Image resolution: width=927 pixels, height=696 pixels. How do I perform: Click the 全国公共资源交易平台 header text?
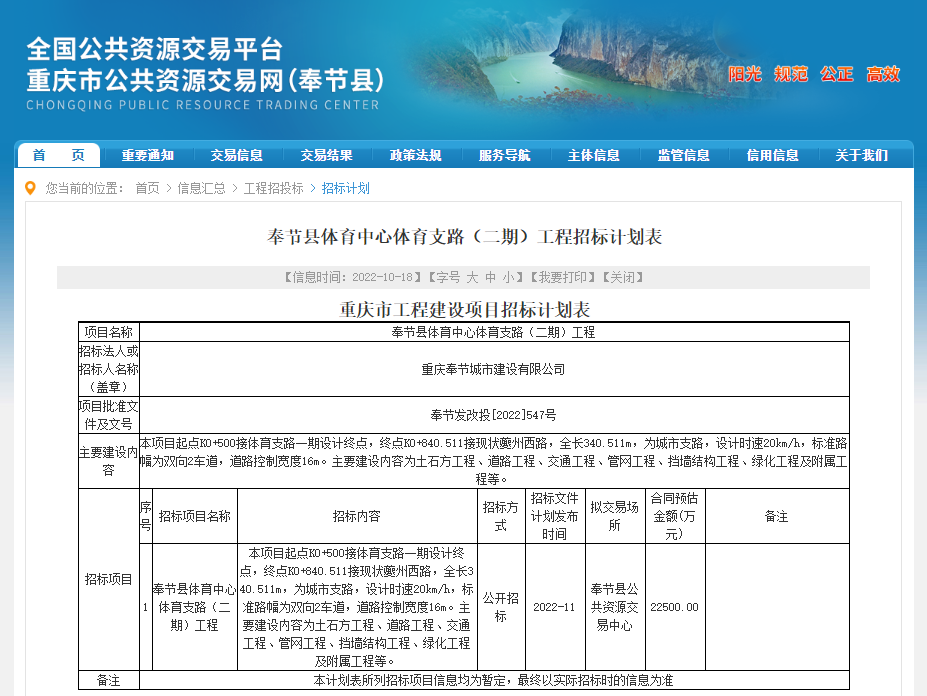(155, 49)
